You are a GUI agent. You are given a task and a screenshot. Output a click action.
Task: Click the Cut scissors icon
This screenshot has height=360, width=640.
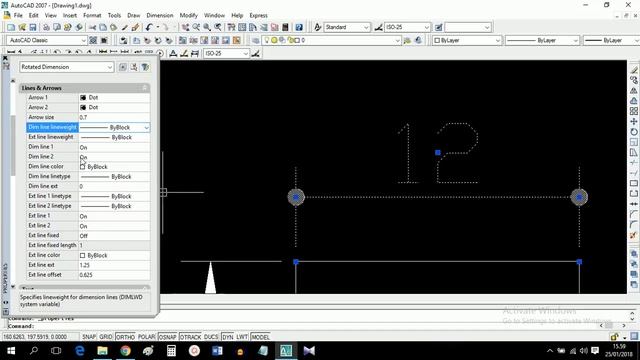92,27
